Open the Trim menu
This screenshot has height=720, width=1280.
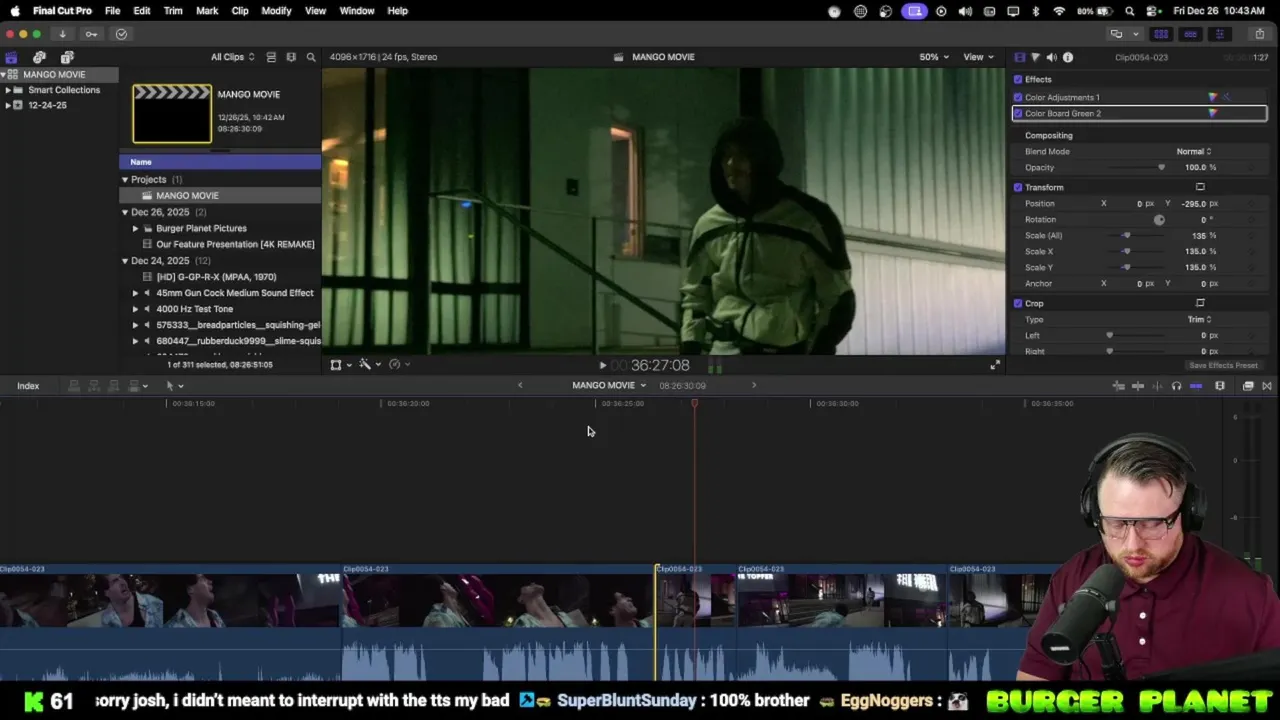[x=173, y=11]
